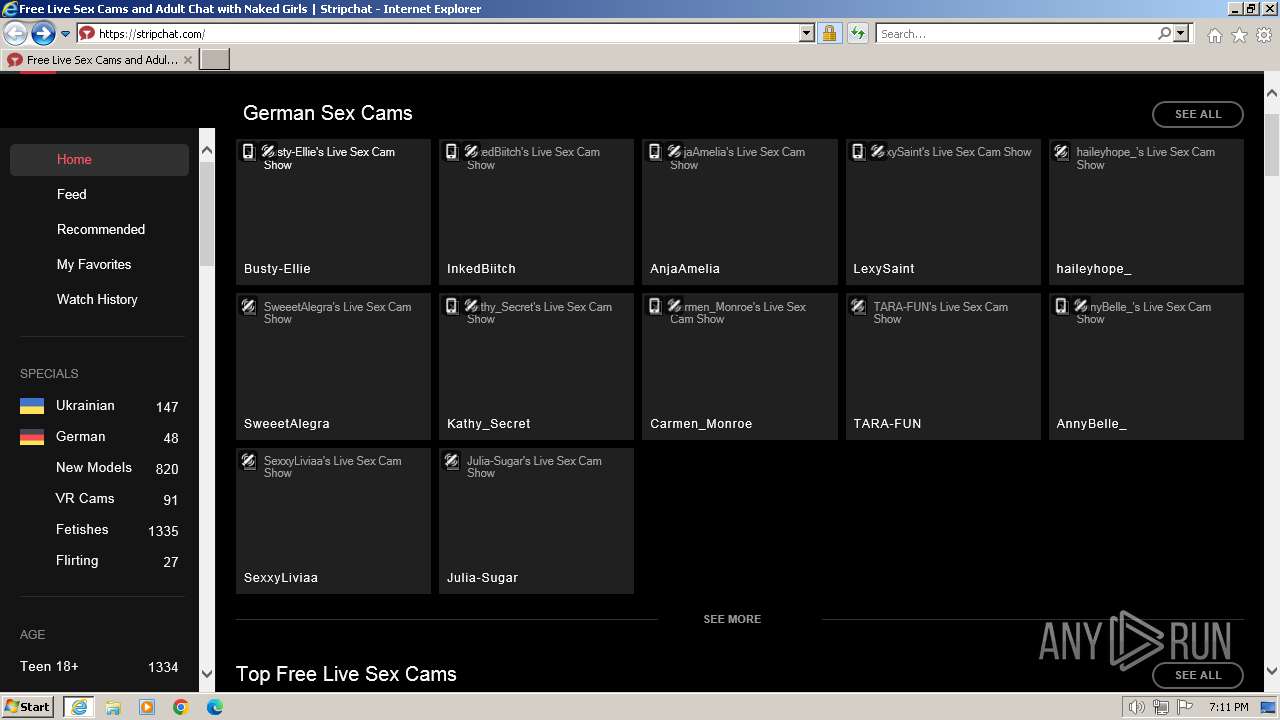Open the Windows Start button
The height and width of the screenshot is (720, 1280).
27,707
